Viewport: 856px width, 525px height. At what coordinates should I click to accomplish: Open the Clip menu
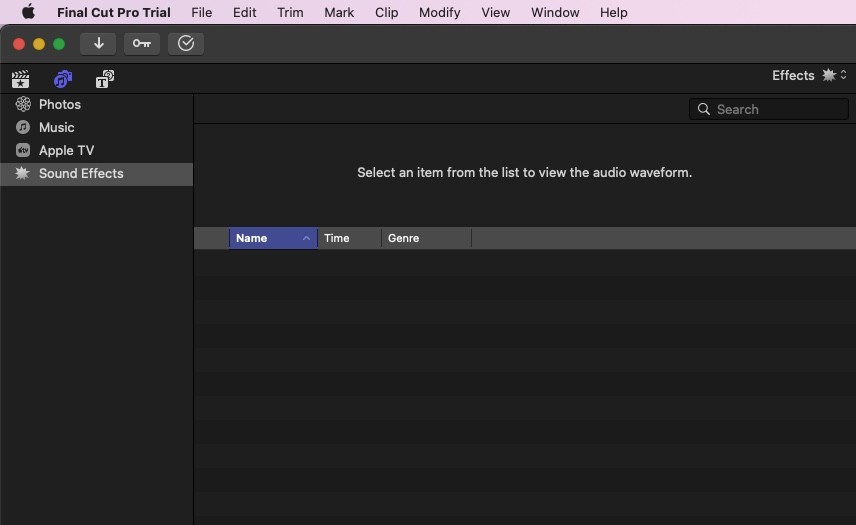[x=386, y=12]
